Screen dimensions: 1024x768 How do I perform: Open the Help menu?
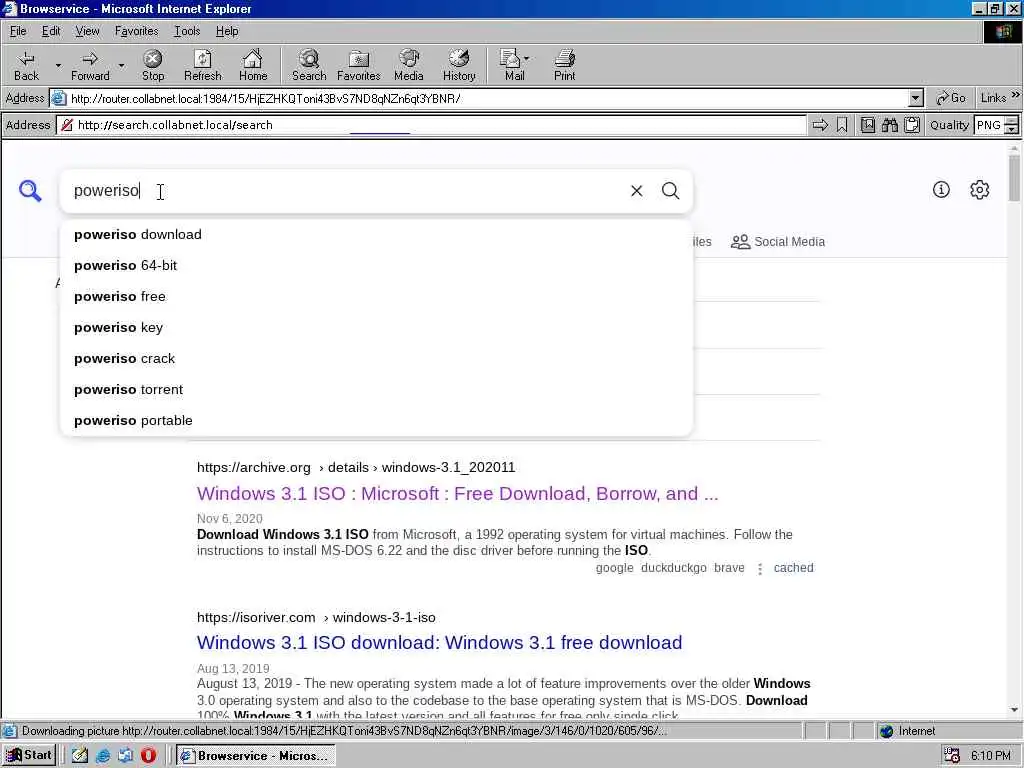227,31
